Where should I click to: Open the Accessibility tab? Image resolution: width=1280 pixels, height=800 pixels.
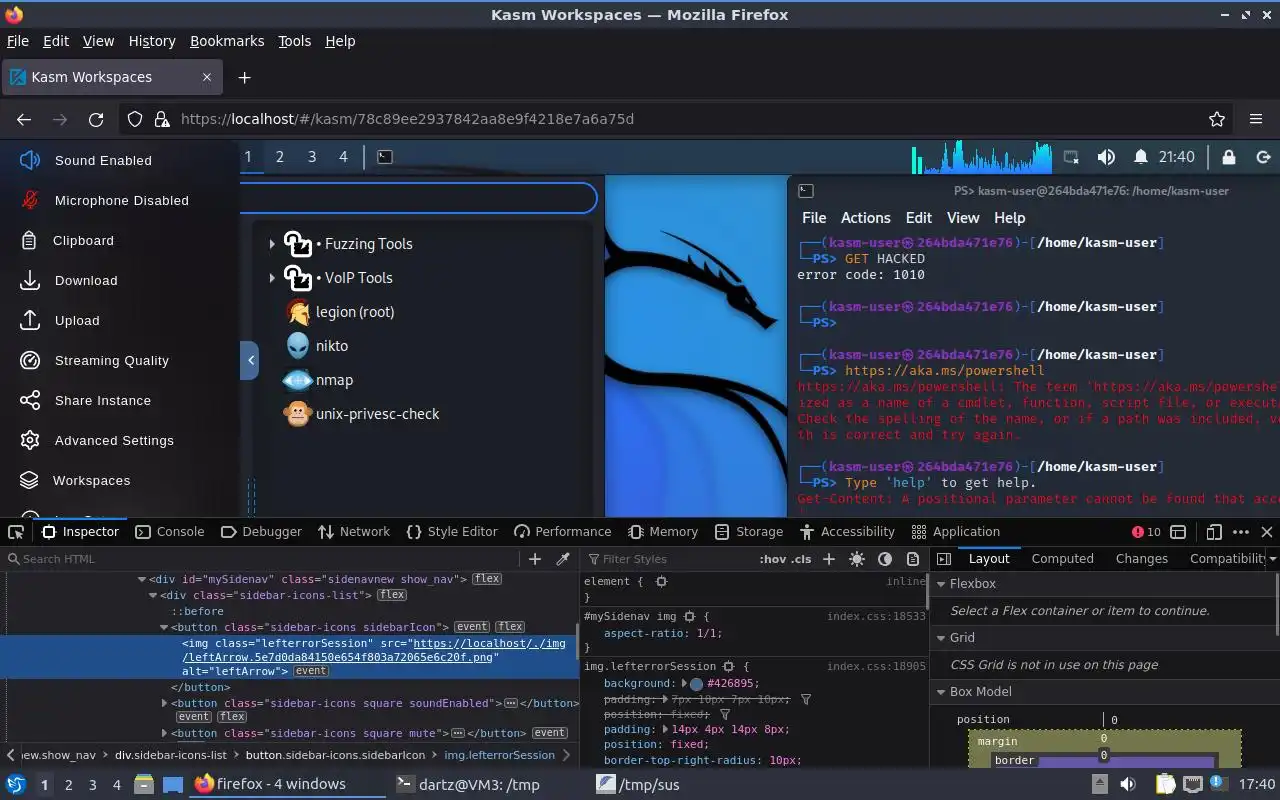pos(846,532)
